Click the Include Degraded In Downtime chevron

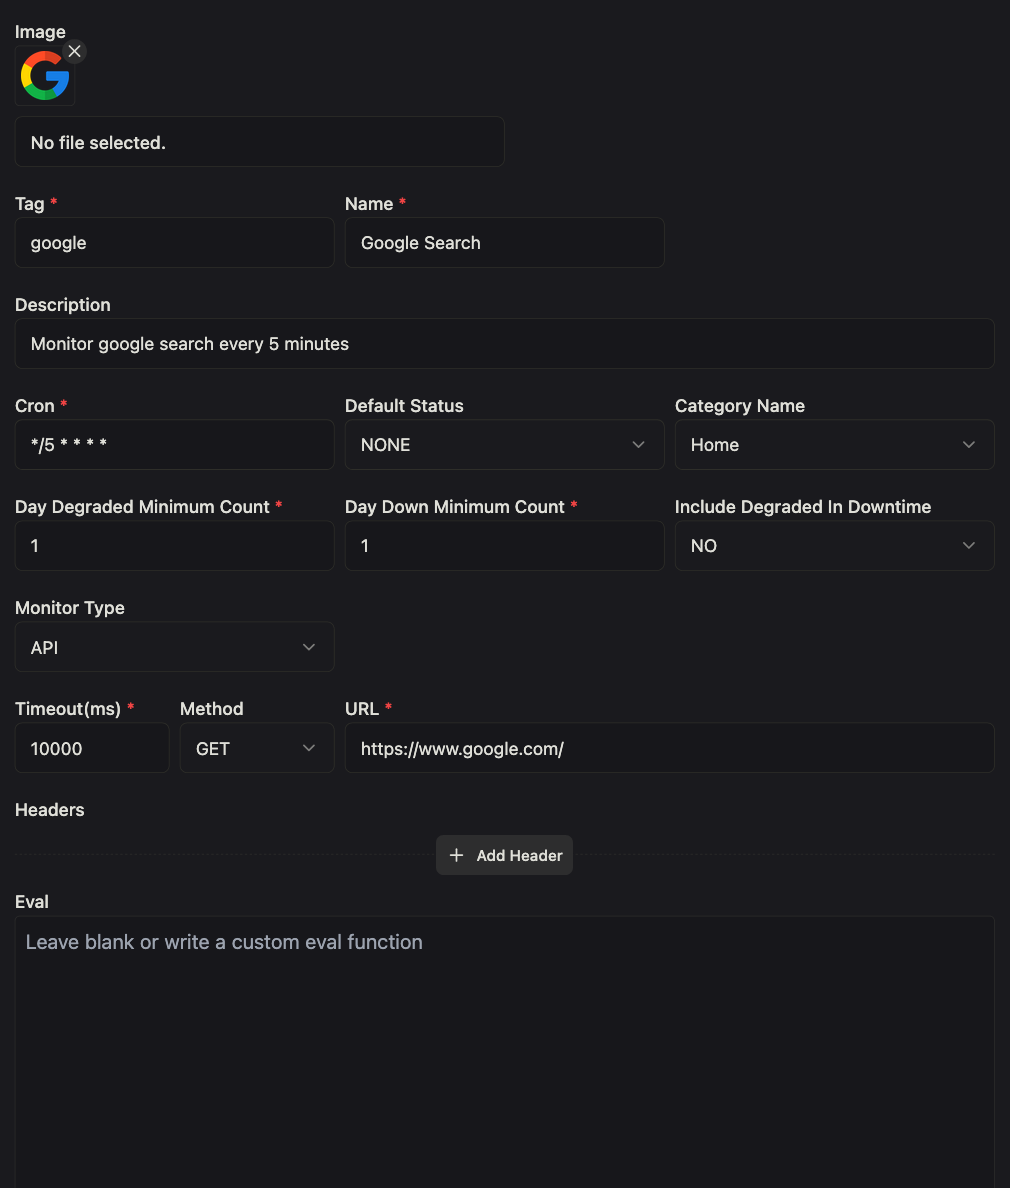(968, 546)
